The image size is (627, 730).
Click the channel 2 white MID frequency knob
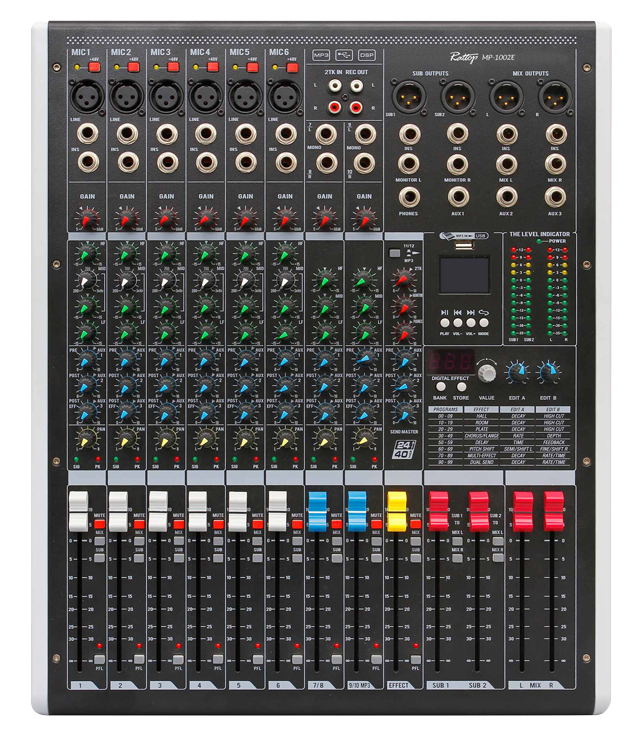[x=126, y=282]
